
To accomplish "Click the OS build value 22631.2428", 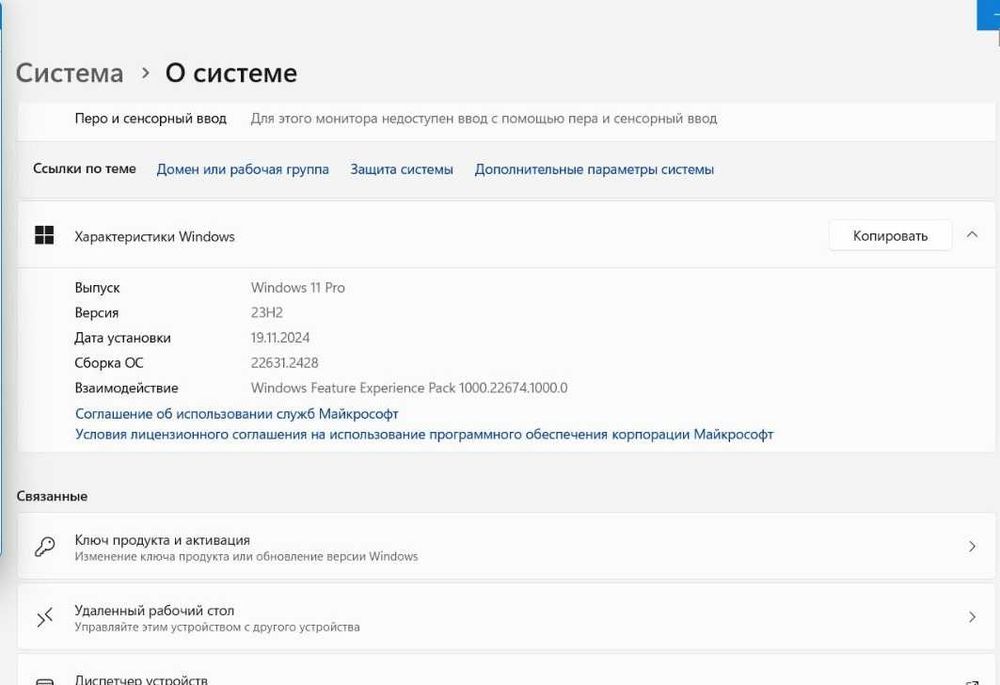I will [x=285, y=363].
